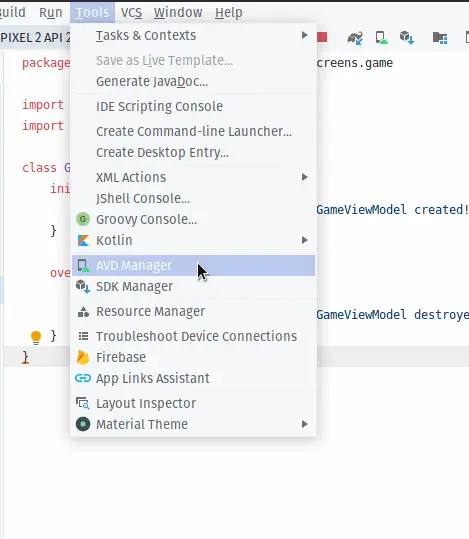The image size is (469, 539).
Task: Click the first 'import' keyword line
Action: pos(43,105)
